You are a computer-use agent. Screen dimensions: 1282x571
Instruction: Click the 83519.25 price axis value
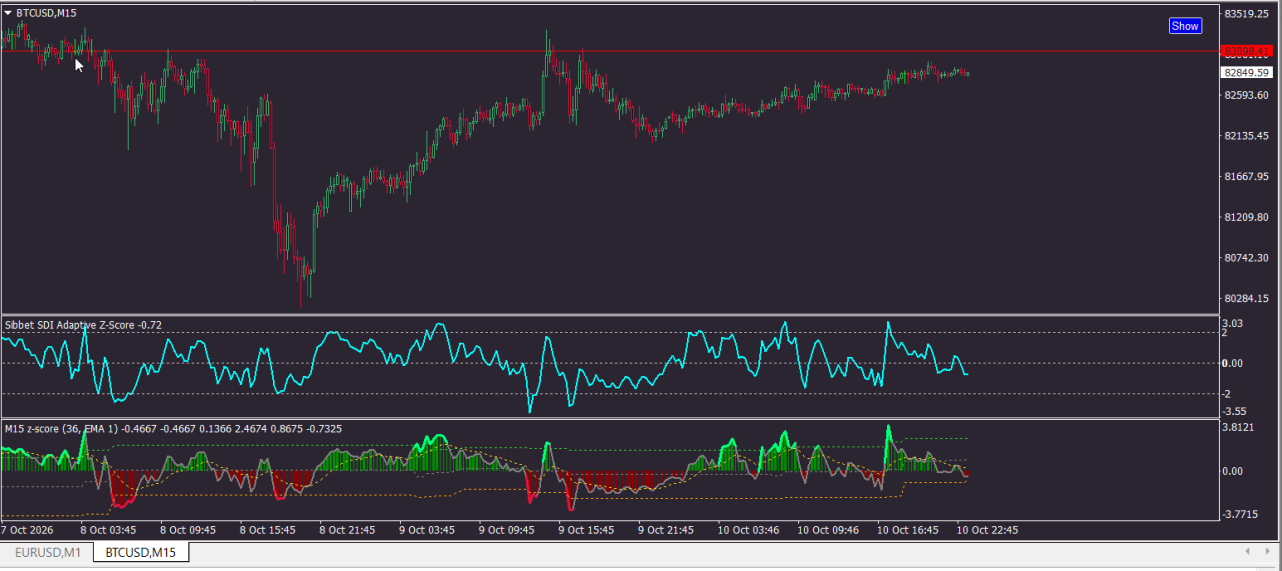(x=1246, y=14)
